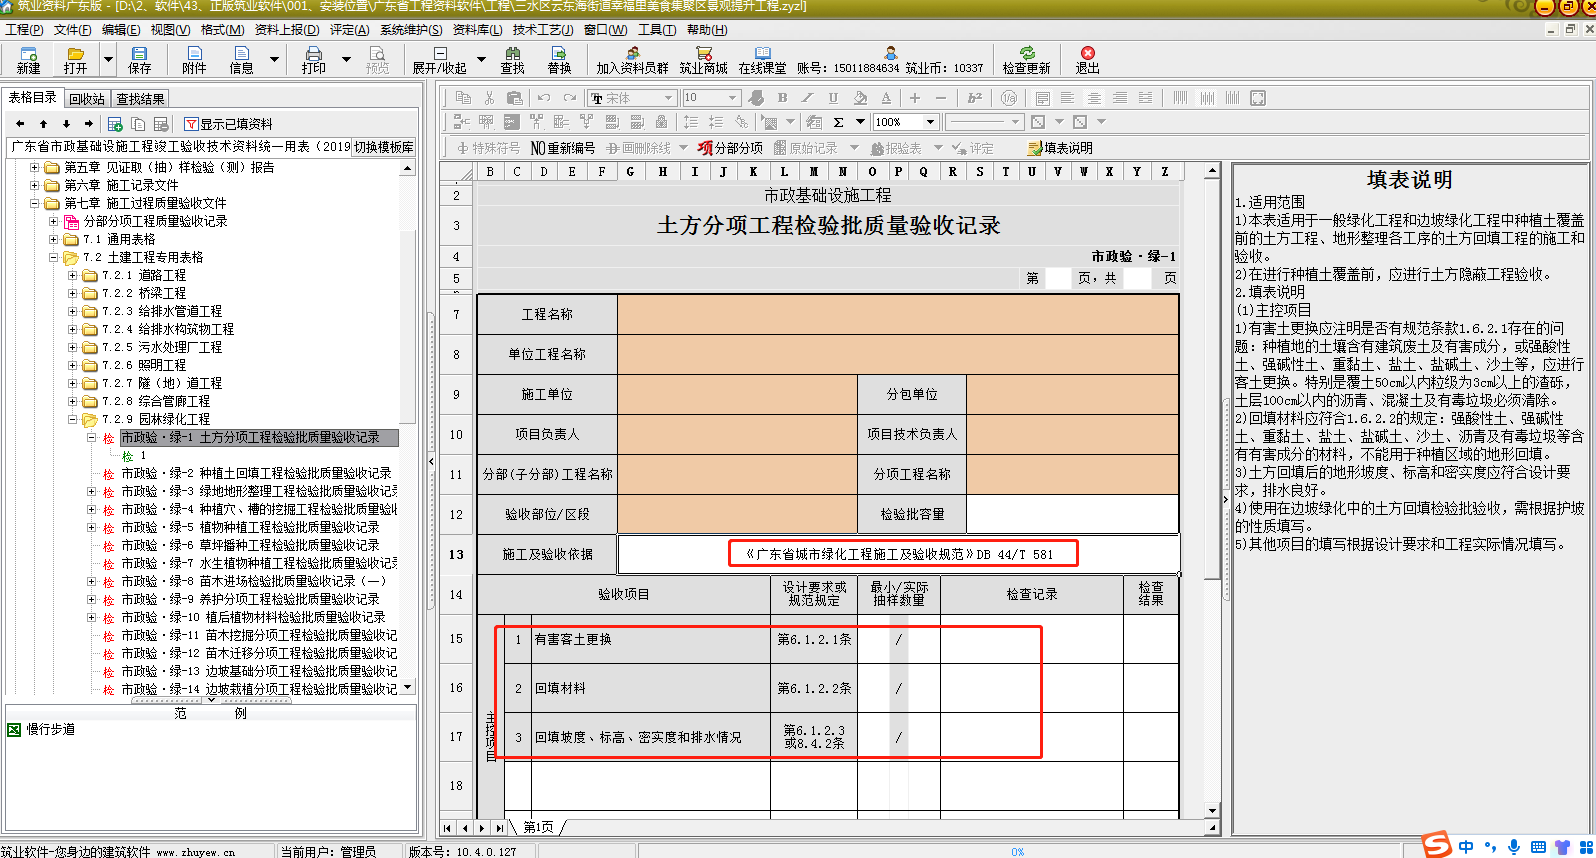This screenshot has height=858, width=1596.
Task: Open the 100% zoom dropdown
Action: point(930,122)
